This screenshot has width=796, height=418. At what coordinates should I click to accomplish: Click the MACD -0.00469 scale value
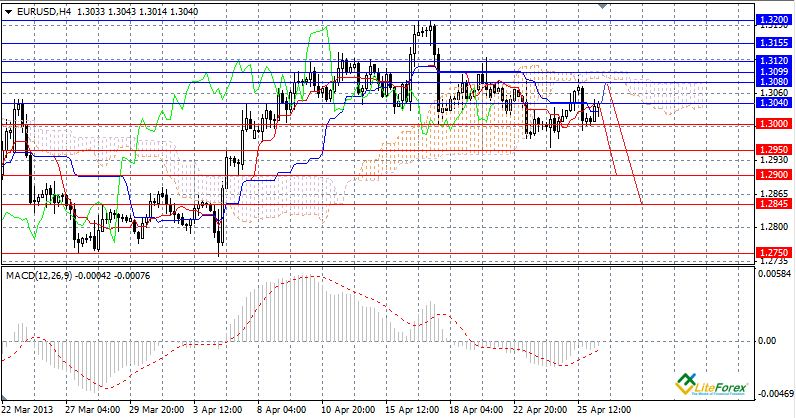[774, 394]
